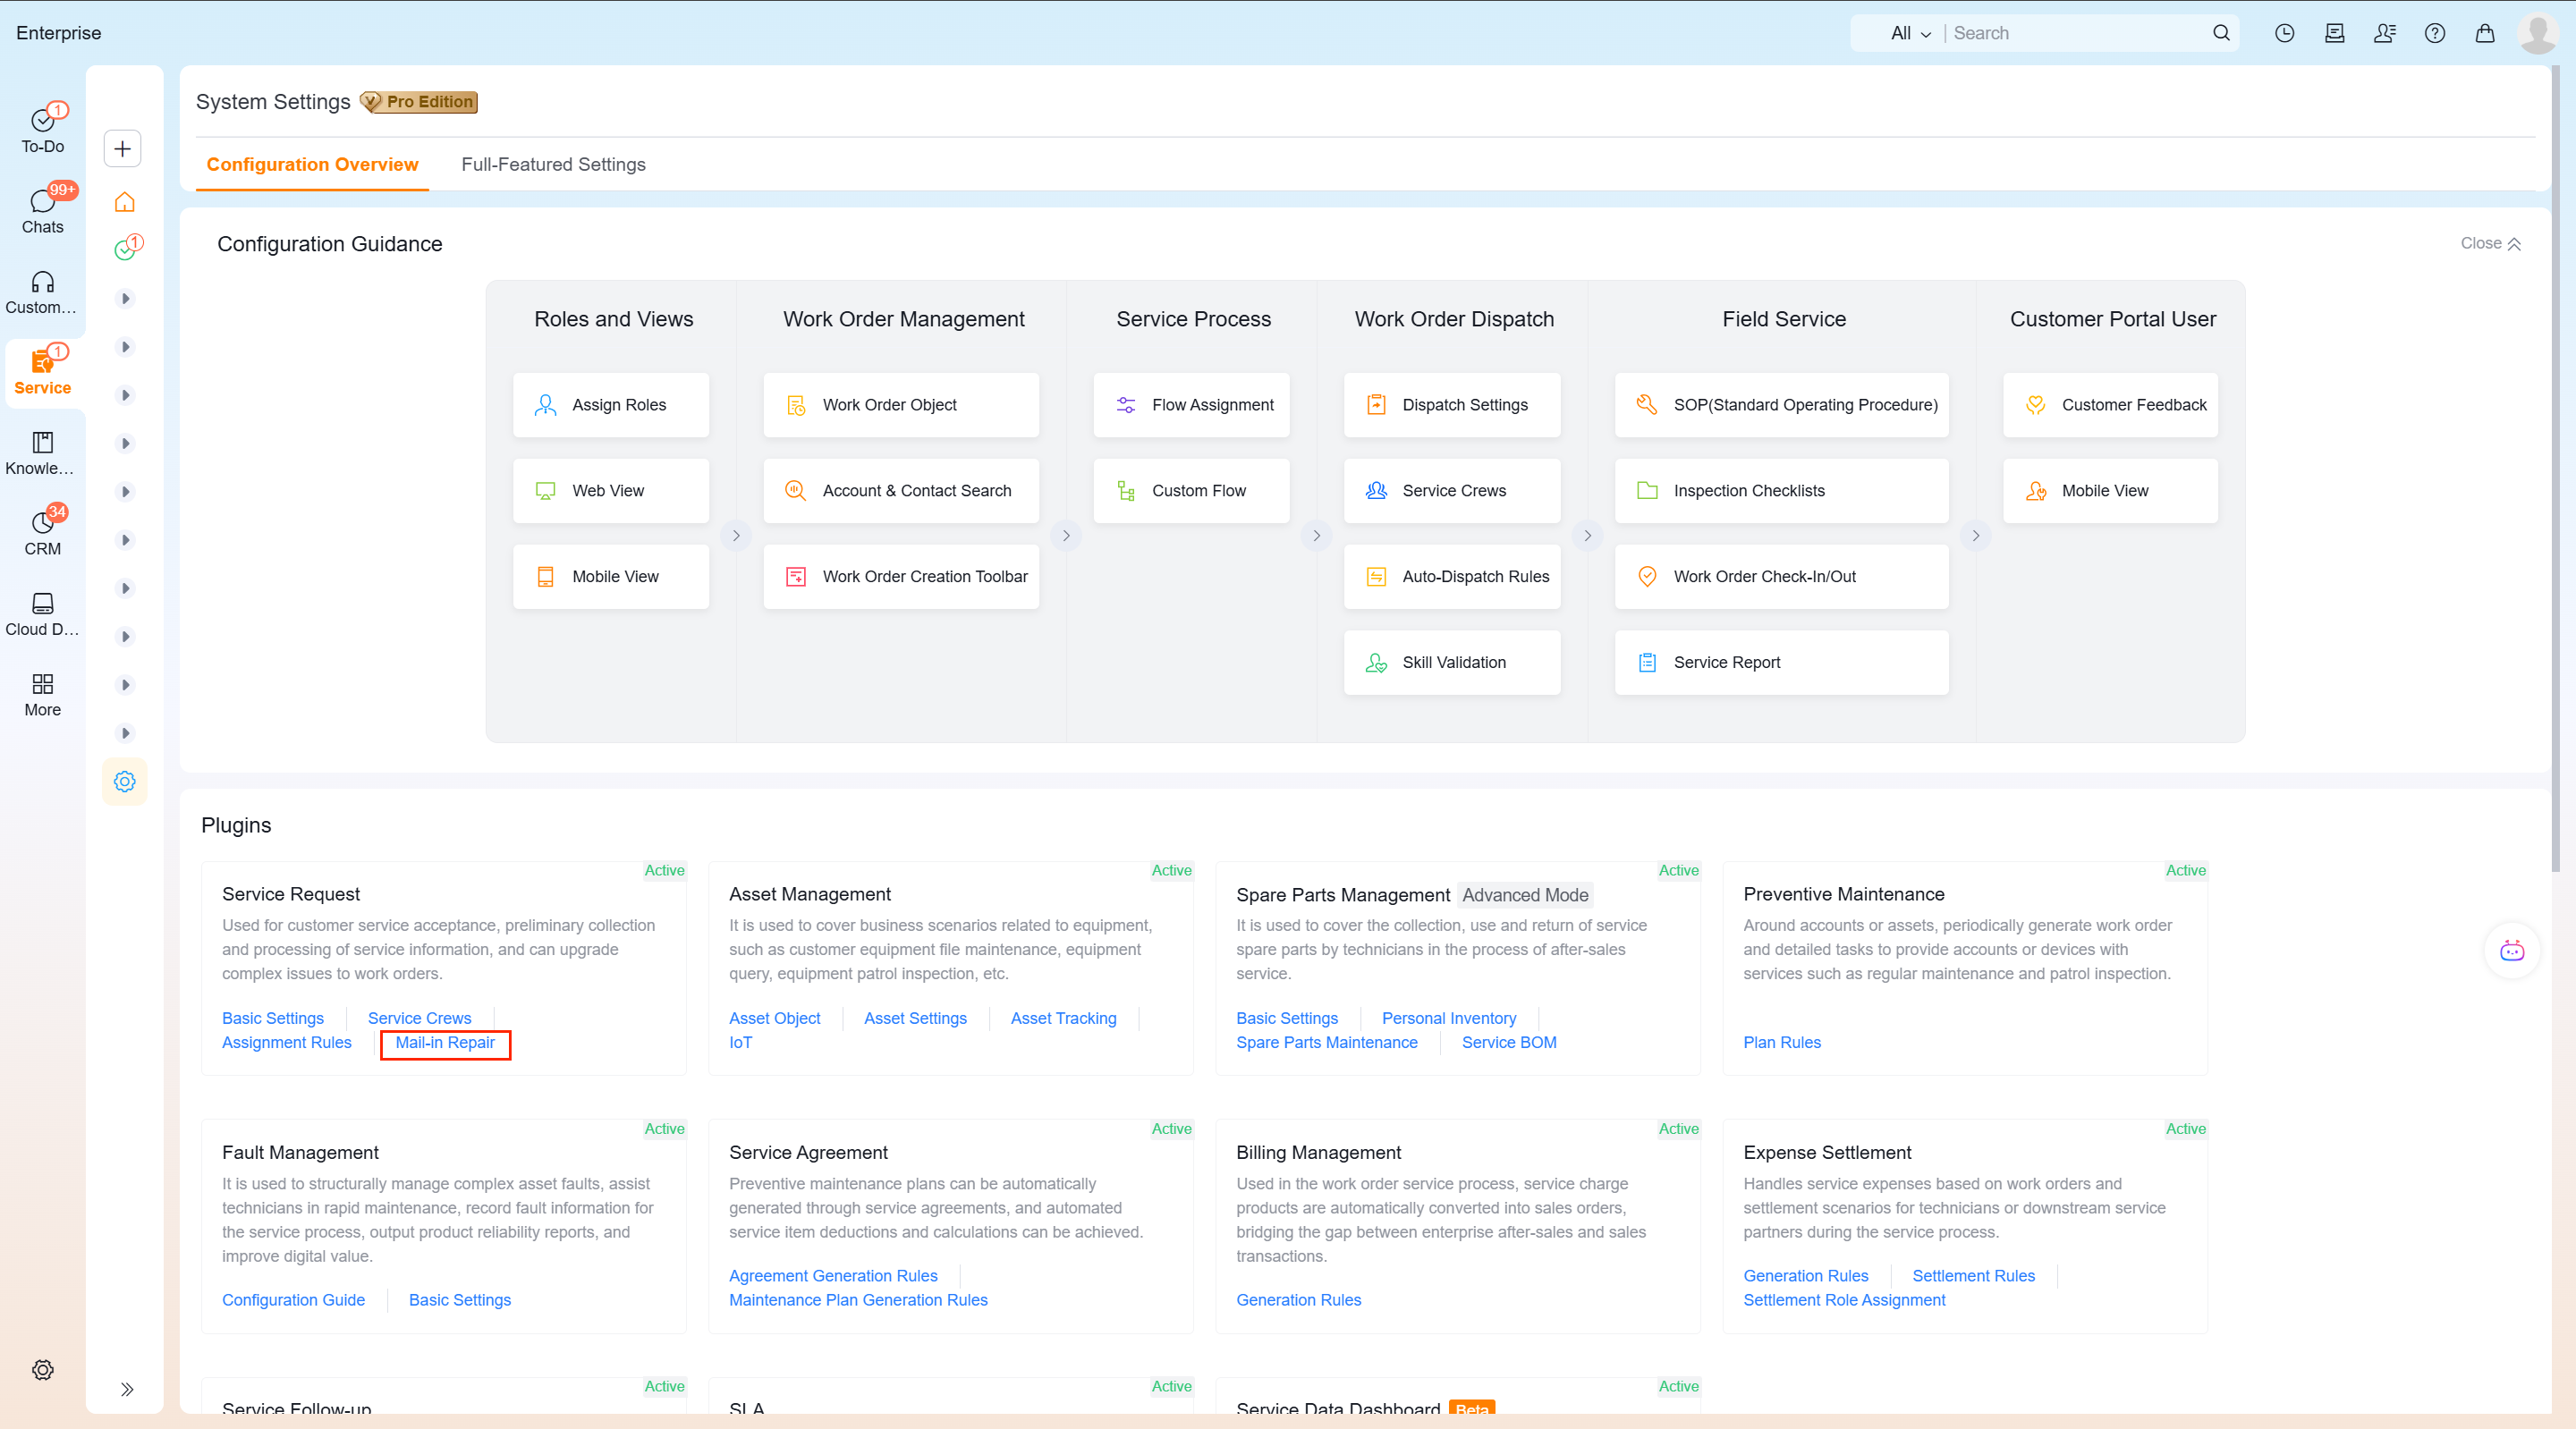Open Asset Tracking link
This screenshot has width=2576, height=1429.
click(1063, 1018)
